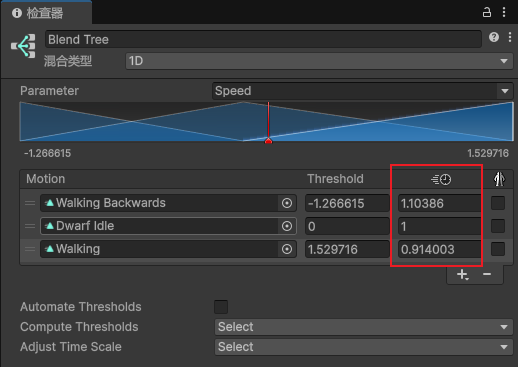
Task: Open the Inspector tab's three-dot menu
Action: pos(504,12)
